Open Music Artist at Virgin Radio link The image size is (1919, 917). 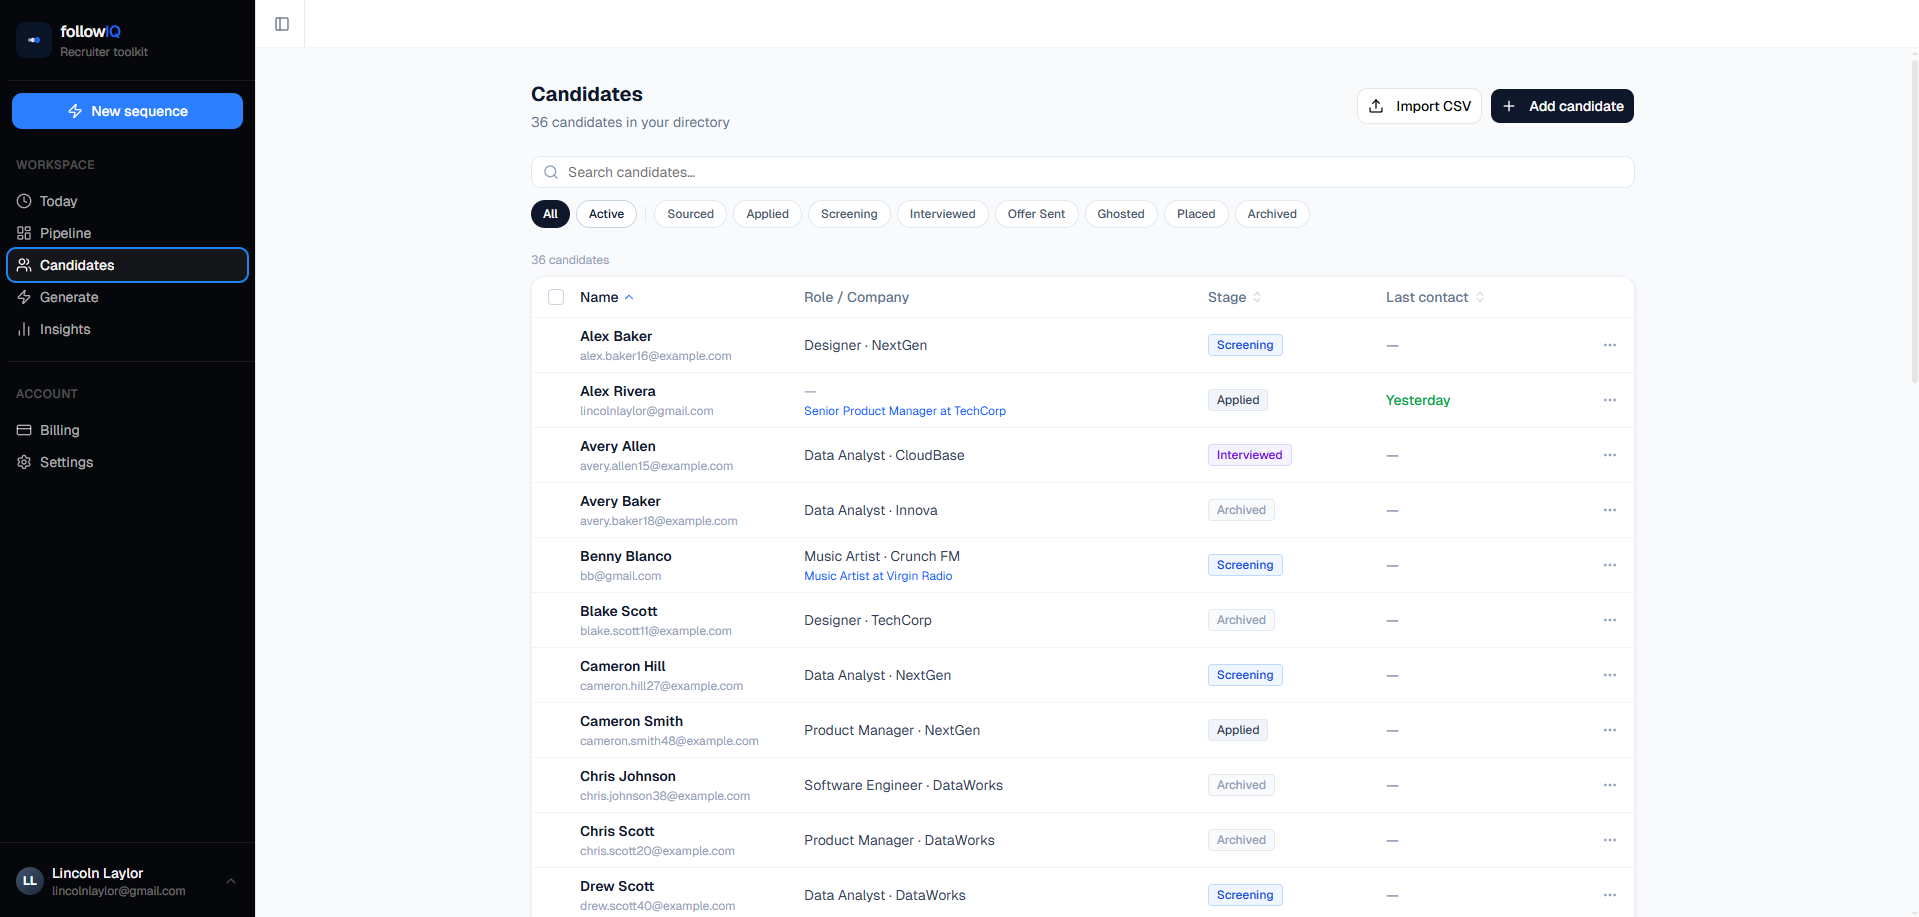878,576
